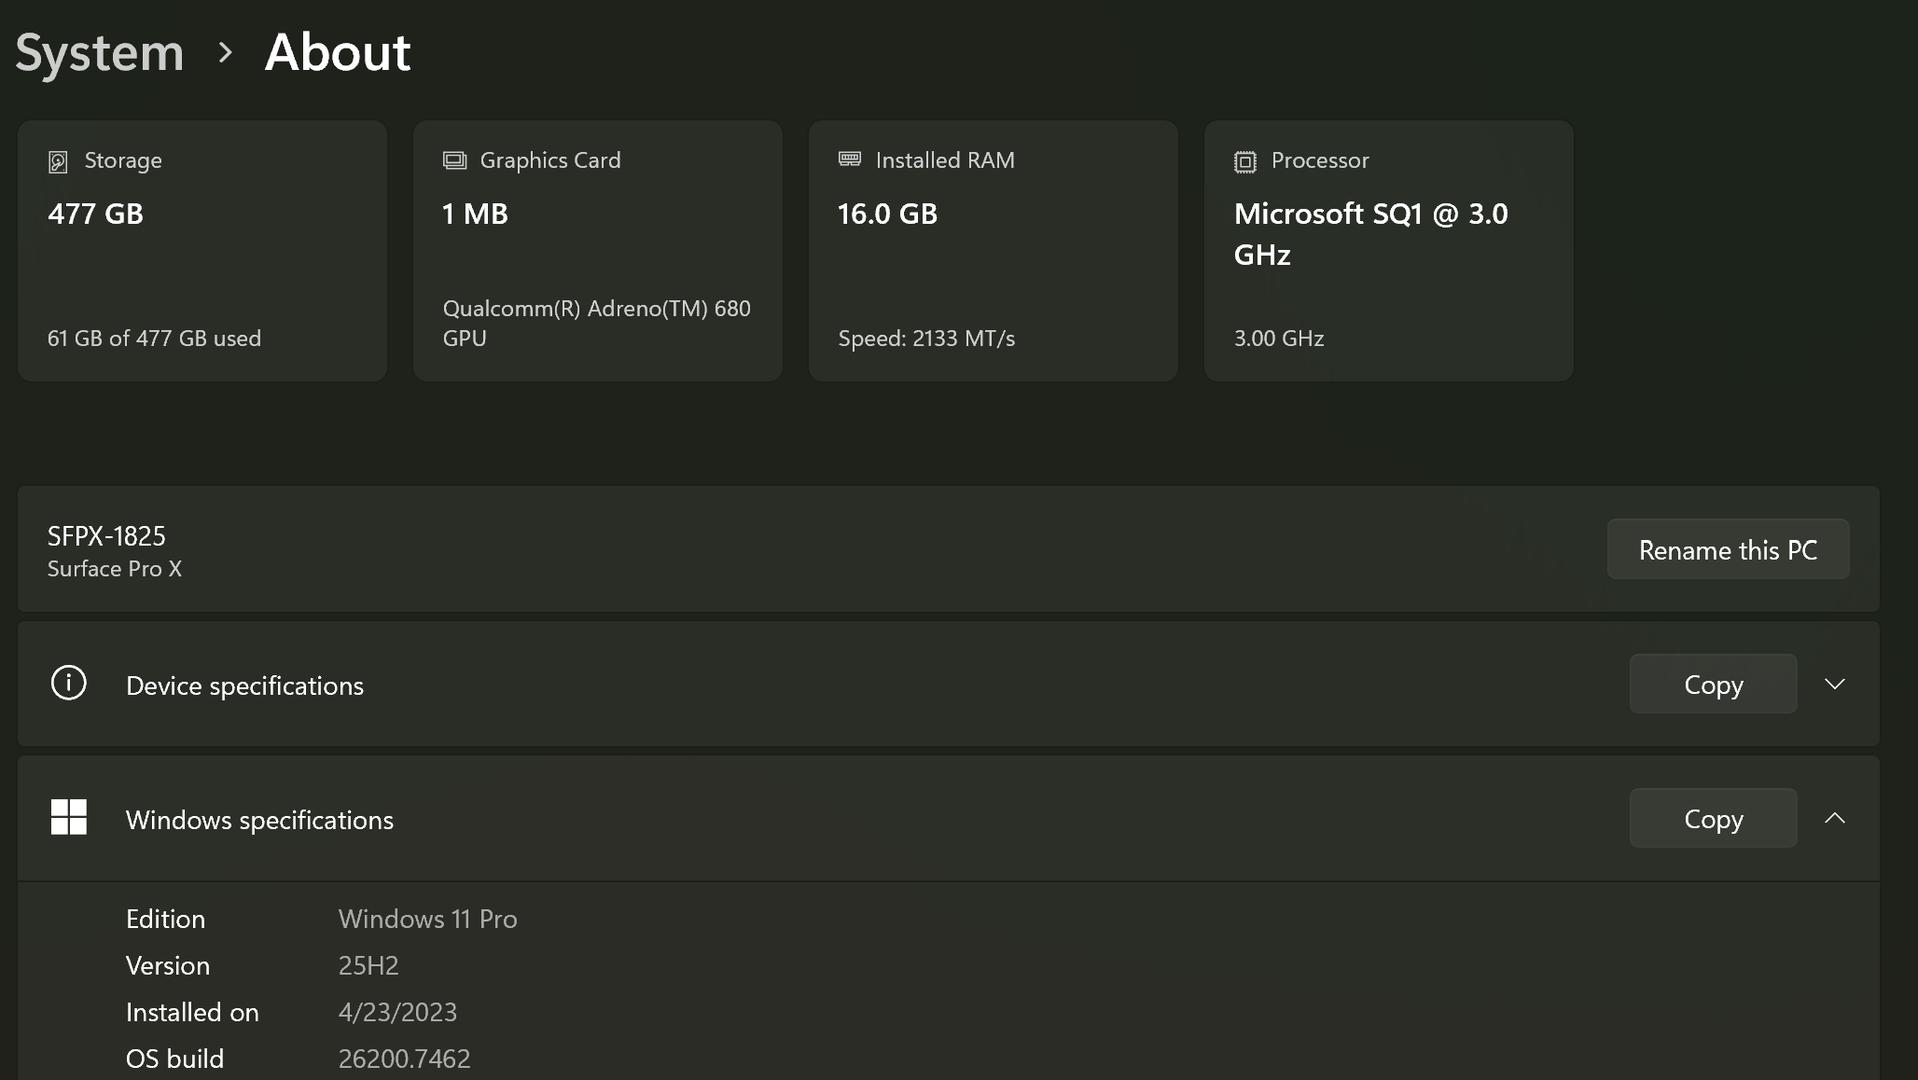Open the Installed RAM 16.0 GB card
Viewport: 1918px width, 1080px height.
tap(992, 251)
